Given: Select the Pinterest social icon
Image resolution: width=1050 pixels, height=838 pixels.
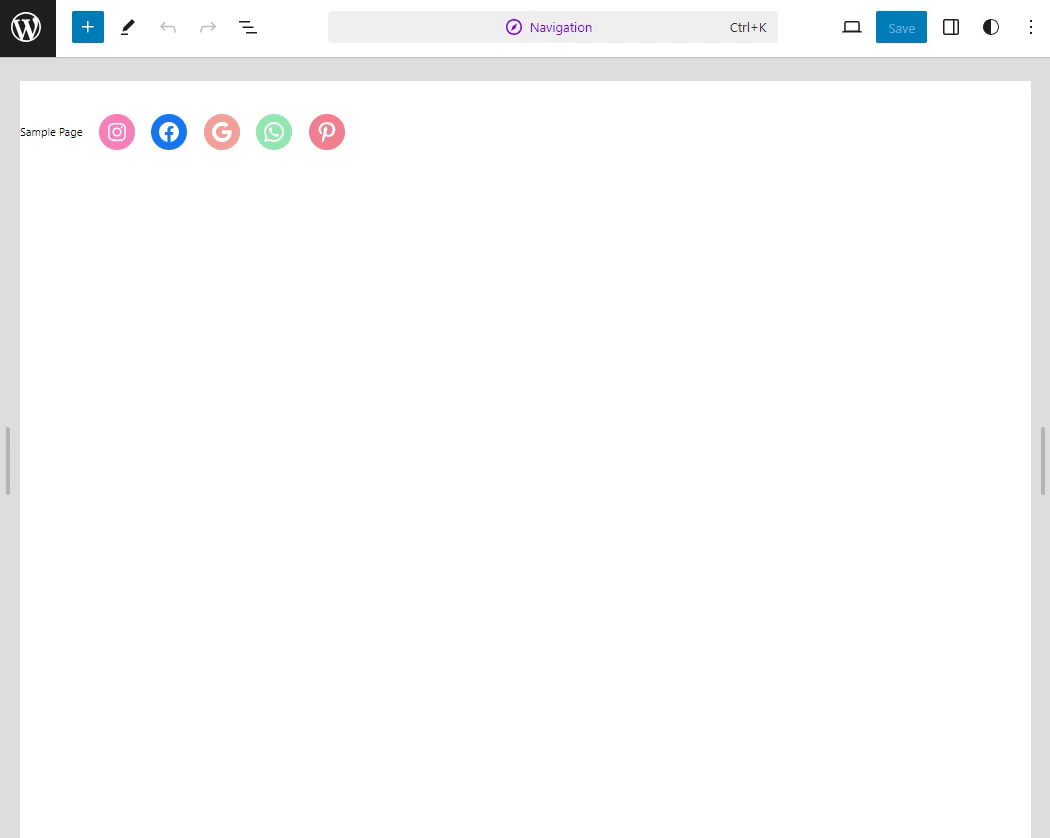Looking at the screenshot, I should 327,132.
